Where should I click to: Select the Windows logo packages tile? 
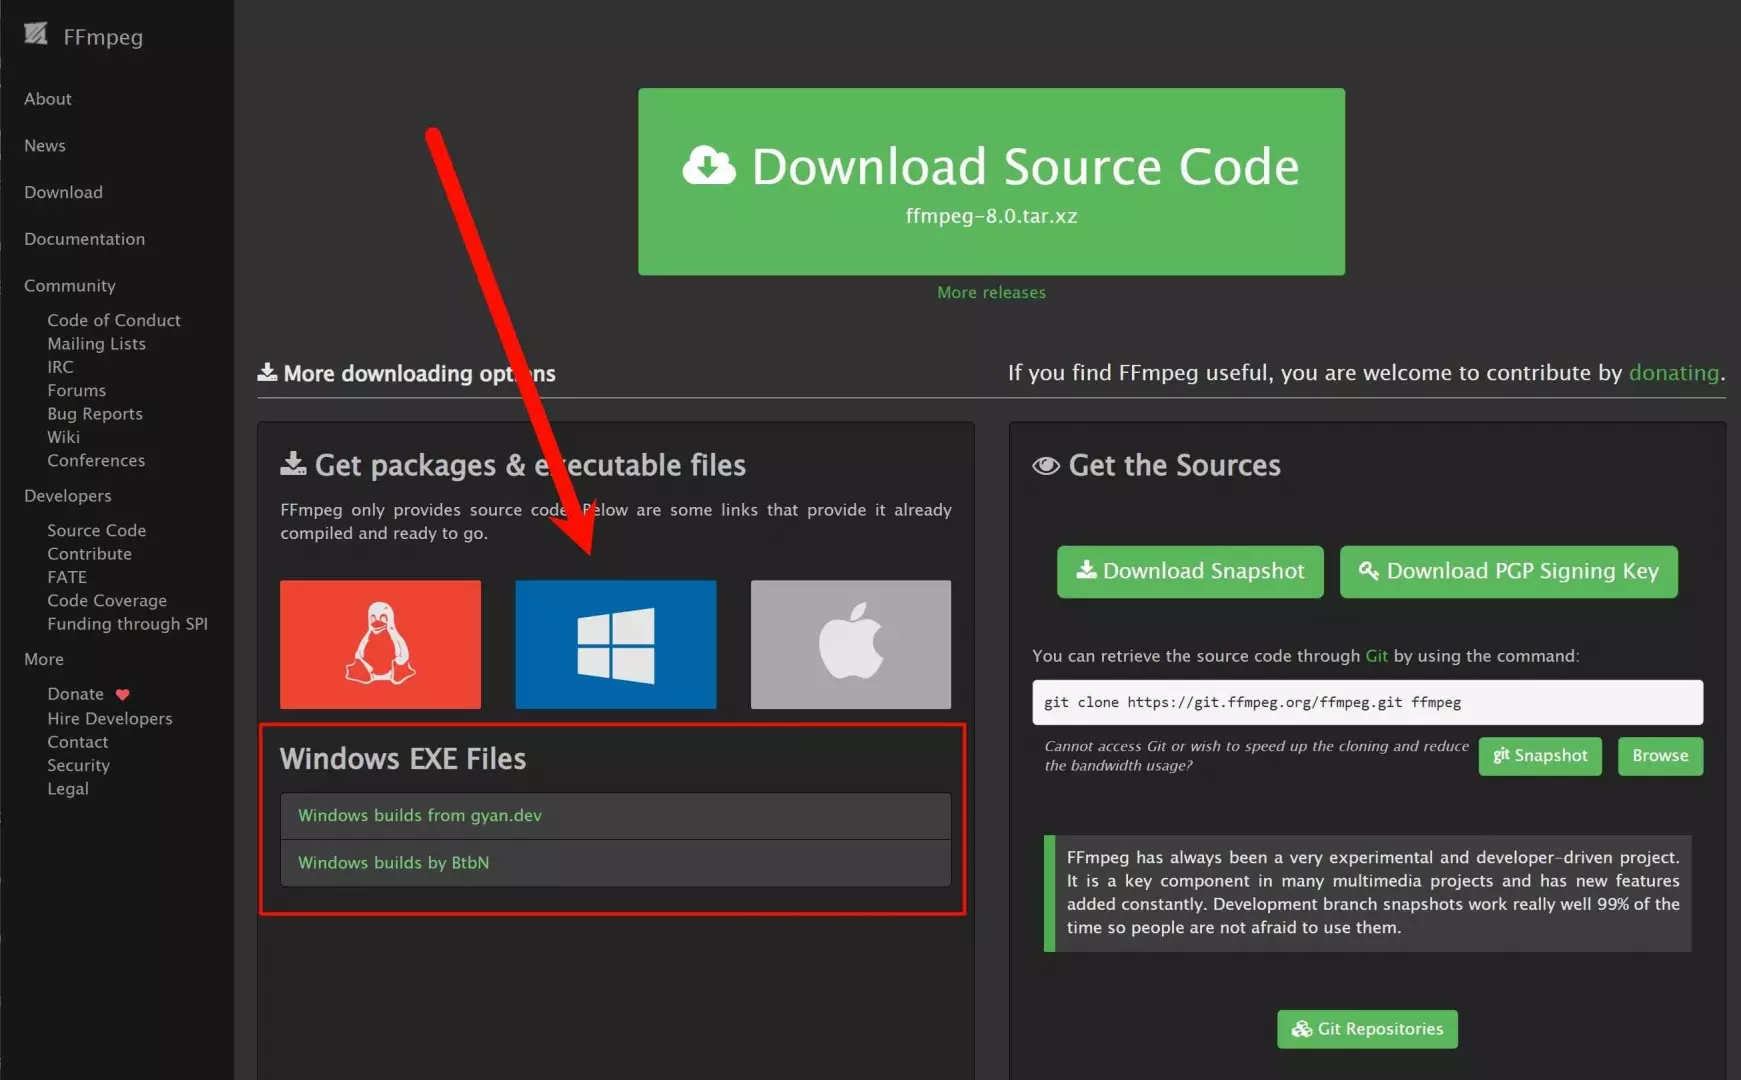(x=615, y=644)
